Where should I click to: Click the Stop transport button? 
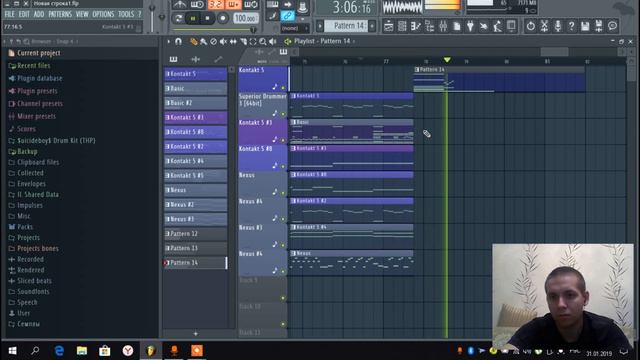[x=207, y=18]
